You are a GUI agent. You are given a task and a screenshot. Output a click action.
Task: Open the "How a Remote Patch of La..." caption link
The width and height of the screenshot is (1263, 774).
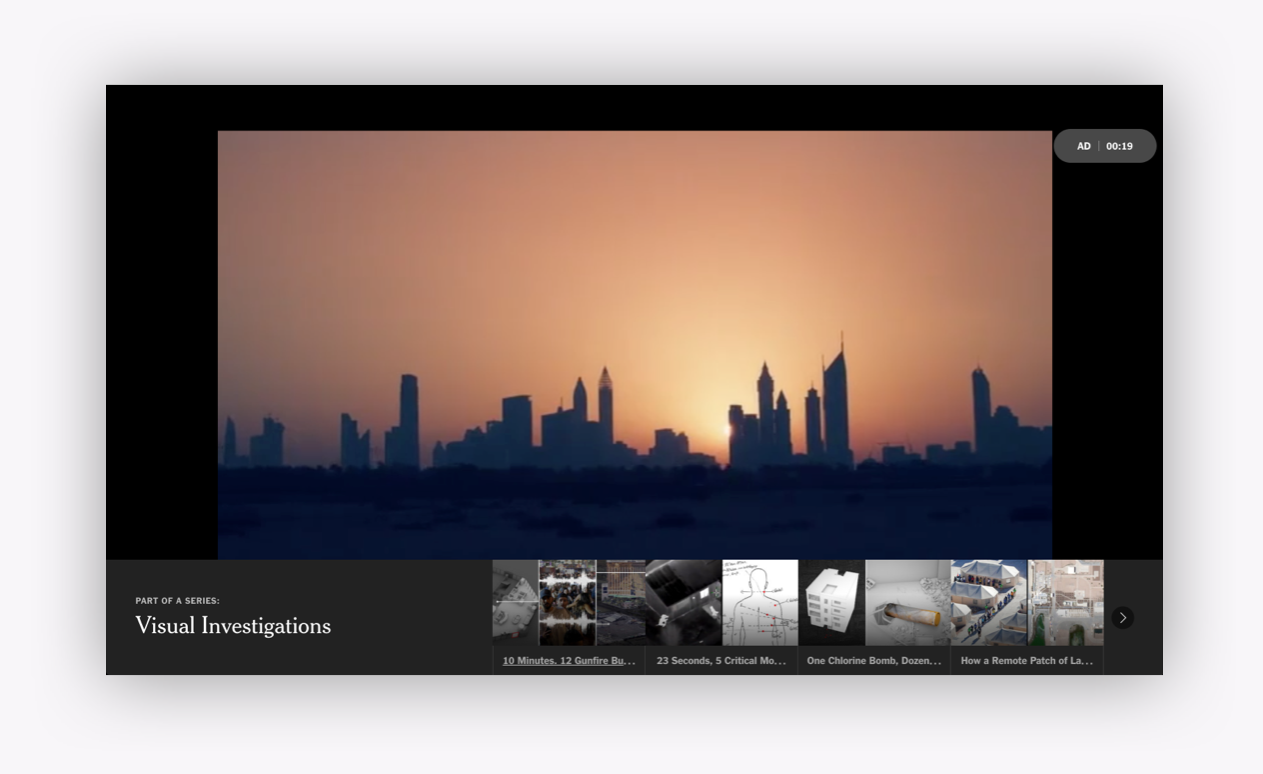pos(1027,661)
